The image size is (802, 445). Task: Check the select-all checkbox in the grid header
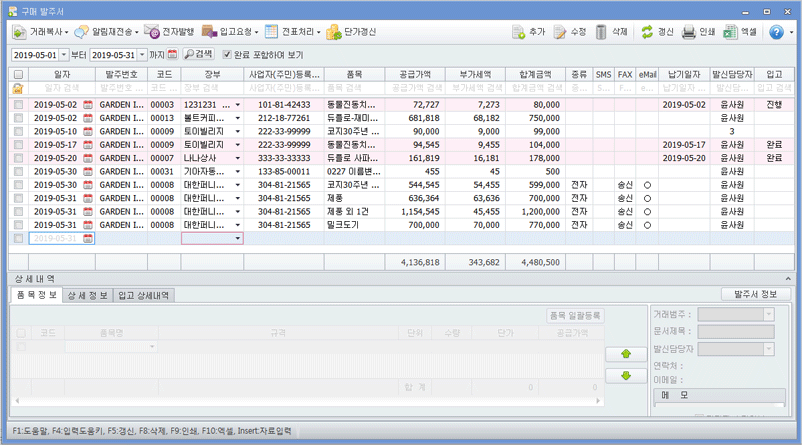(18, 74)
